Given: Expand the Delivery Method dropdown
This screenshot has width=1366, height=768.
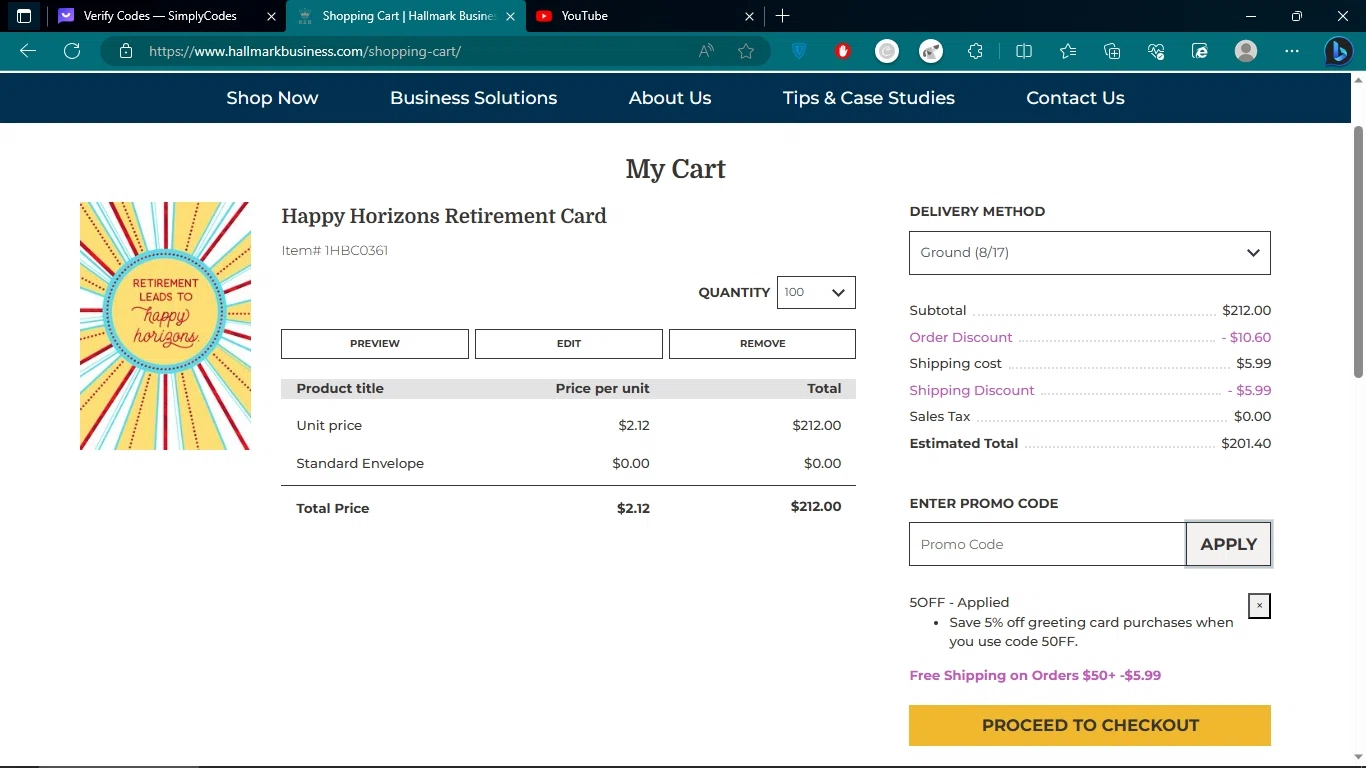Looking at the screenshot, I should pos(1089,253).
